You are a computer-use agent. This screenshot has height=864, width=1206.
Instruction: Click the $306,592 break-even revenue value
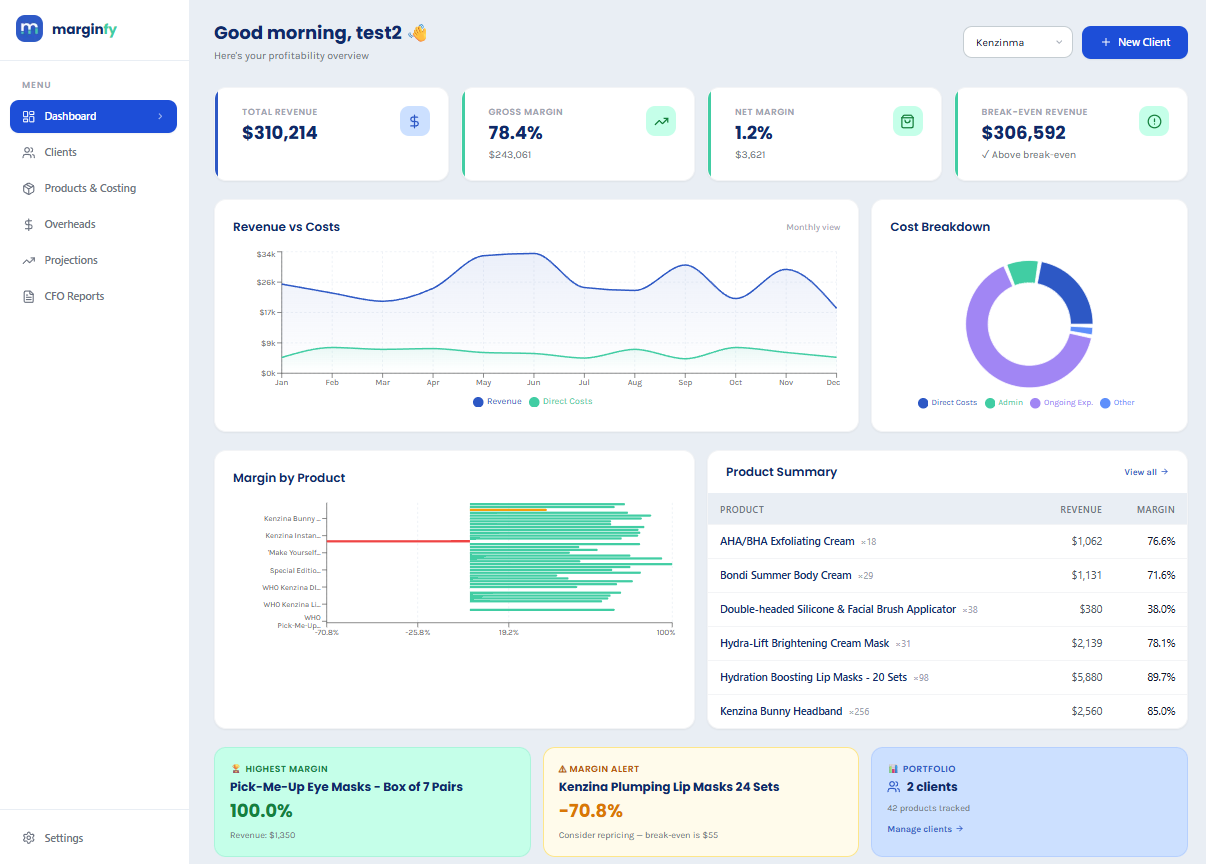[1024, 132]
